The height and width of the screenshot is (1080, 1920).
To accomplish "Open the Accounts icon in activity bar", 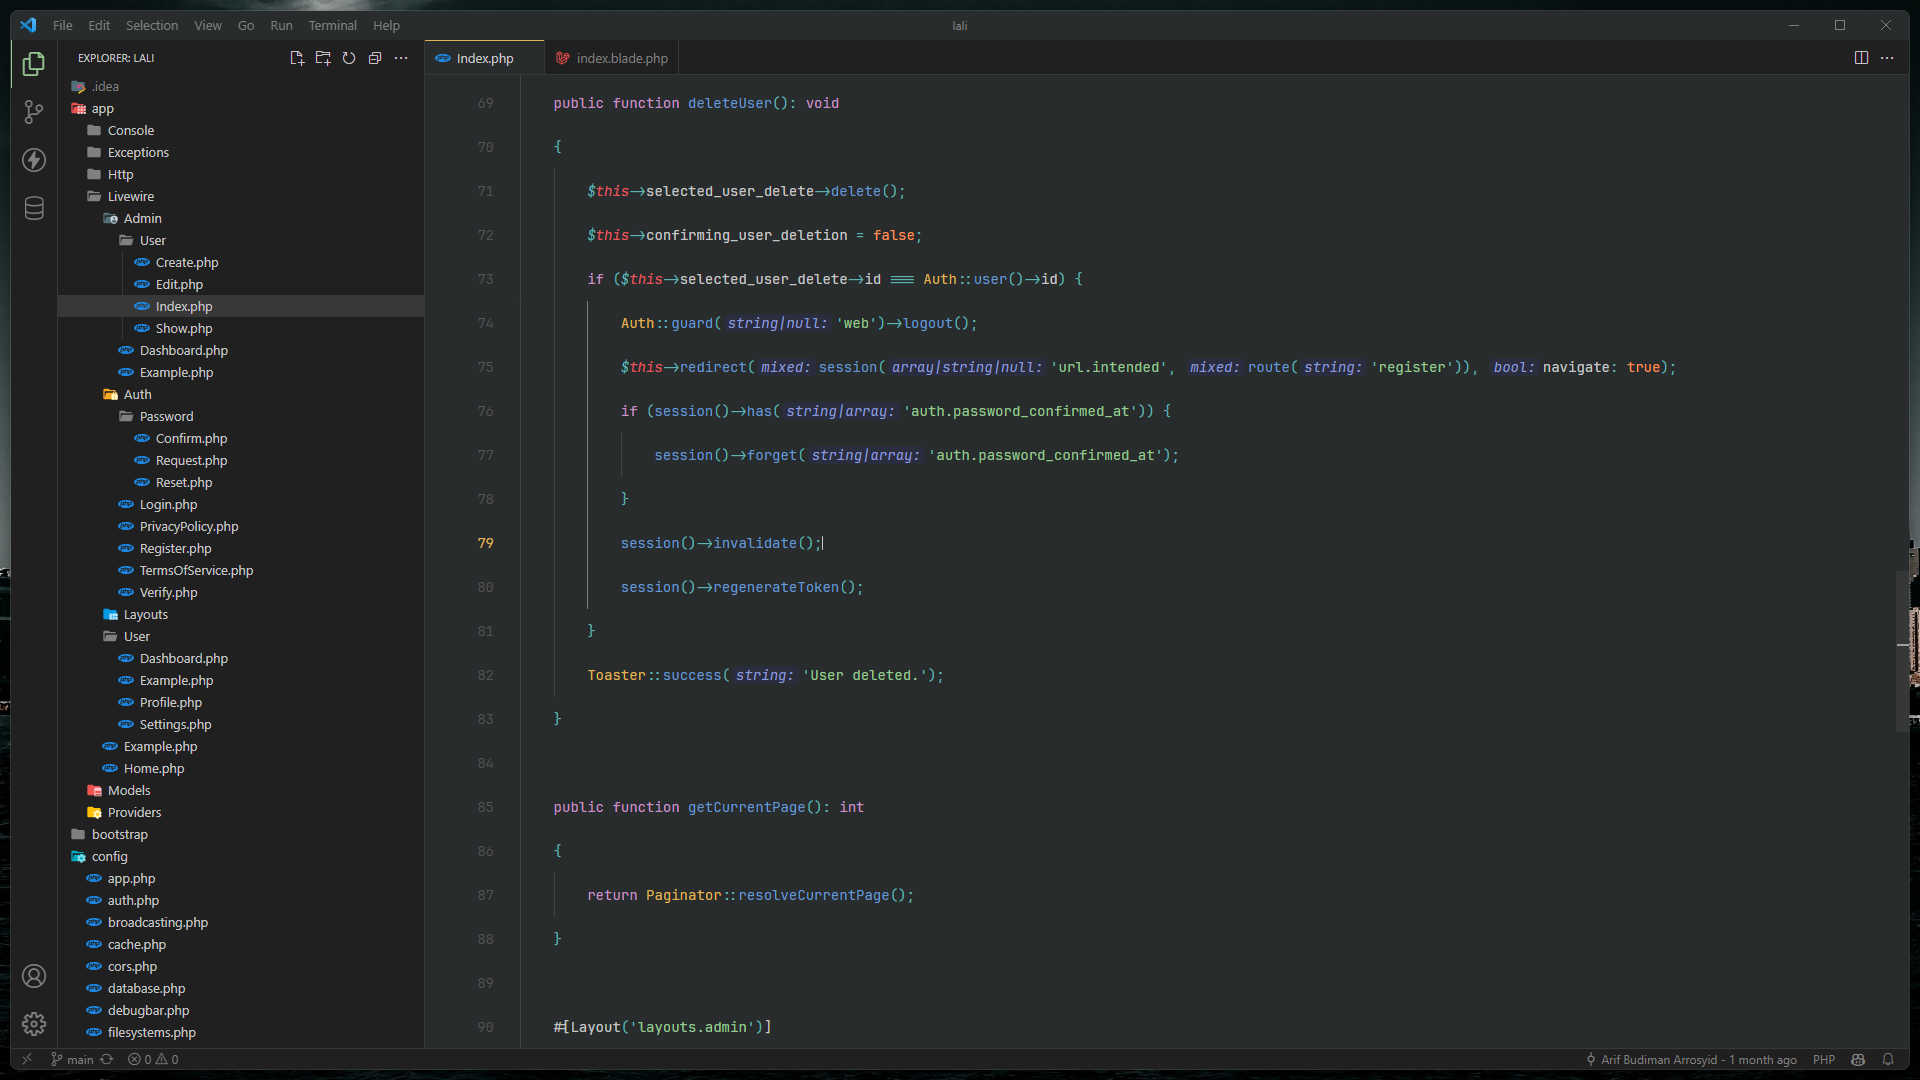I will (34, 976).
